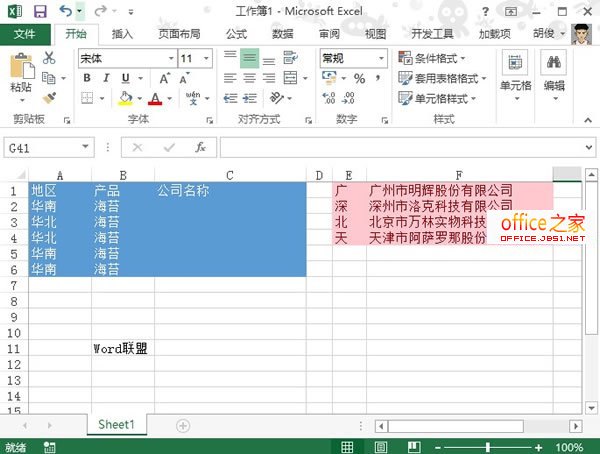Open the 条件格式 conditional formatting menu
Image resolution: width=600 pixels, height=454 pixels.
[432, 58]
